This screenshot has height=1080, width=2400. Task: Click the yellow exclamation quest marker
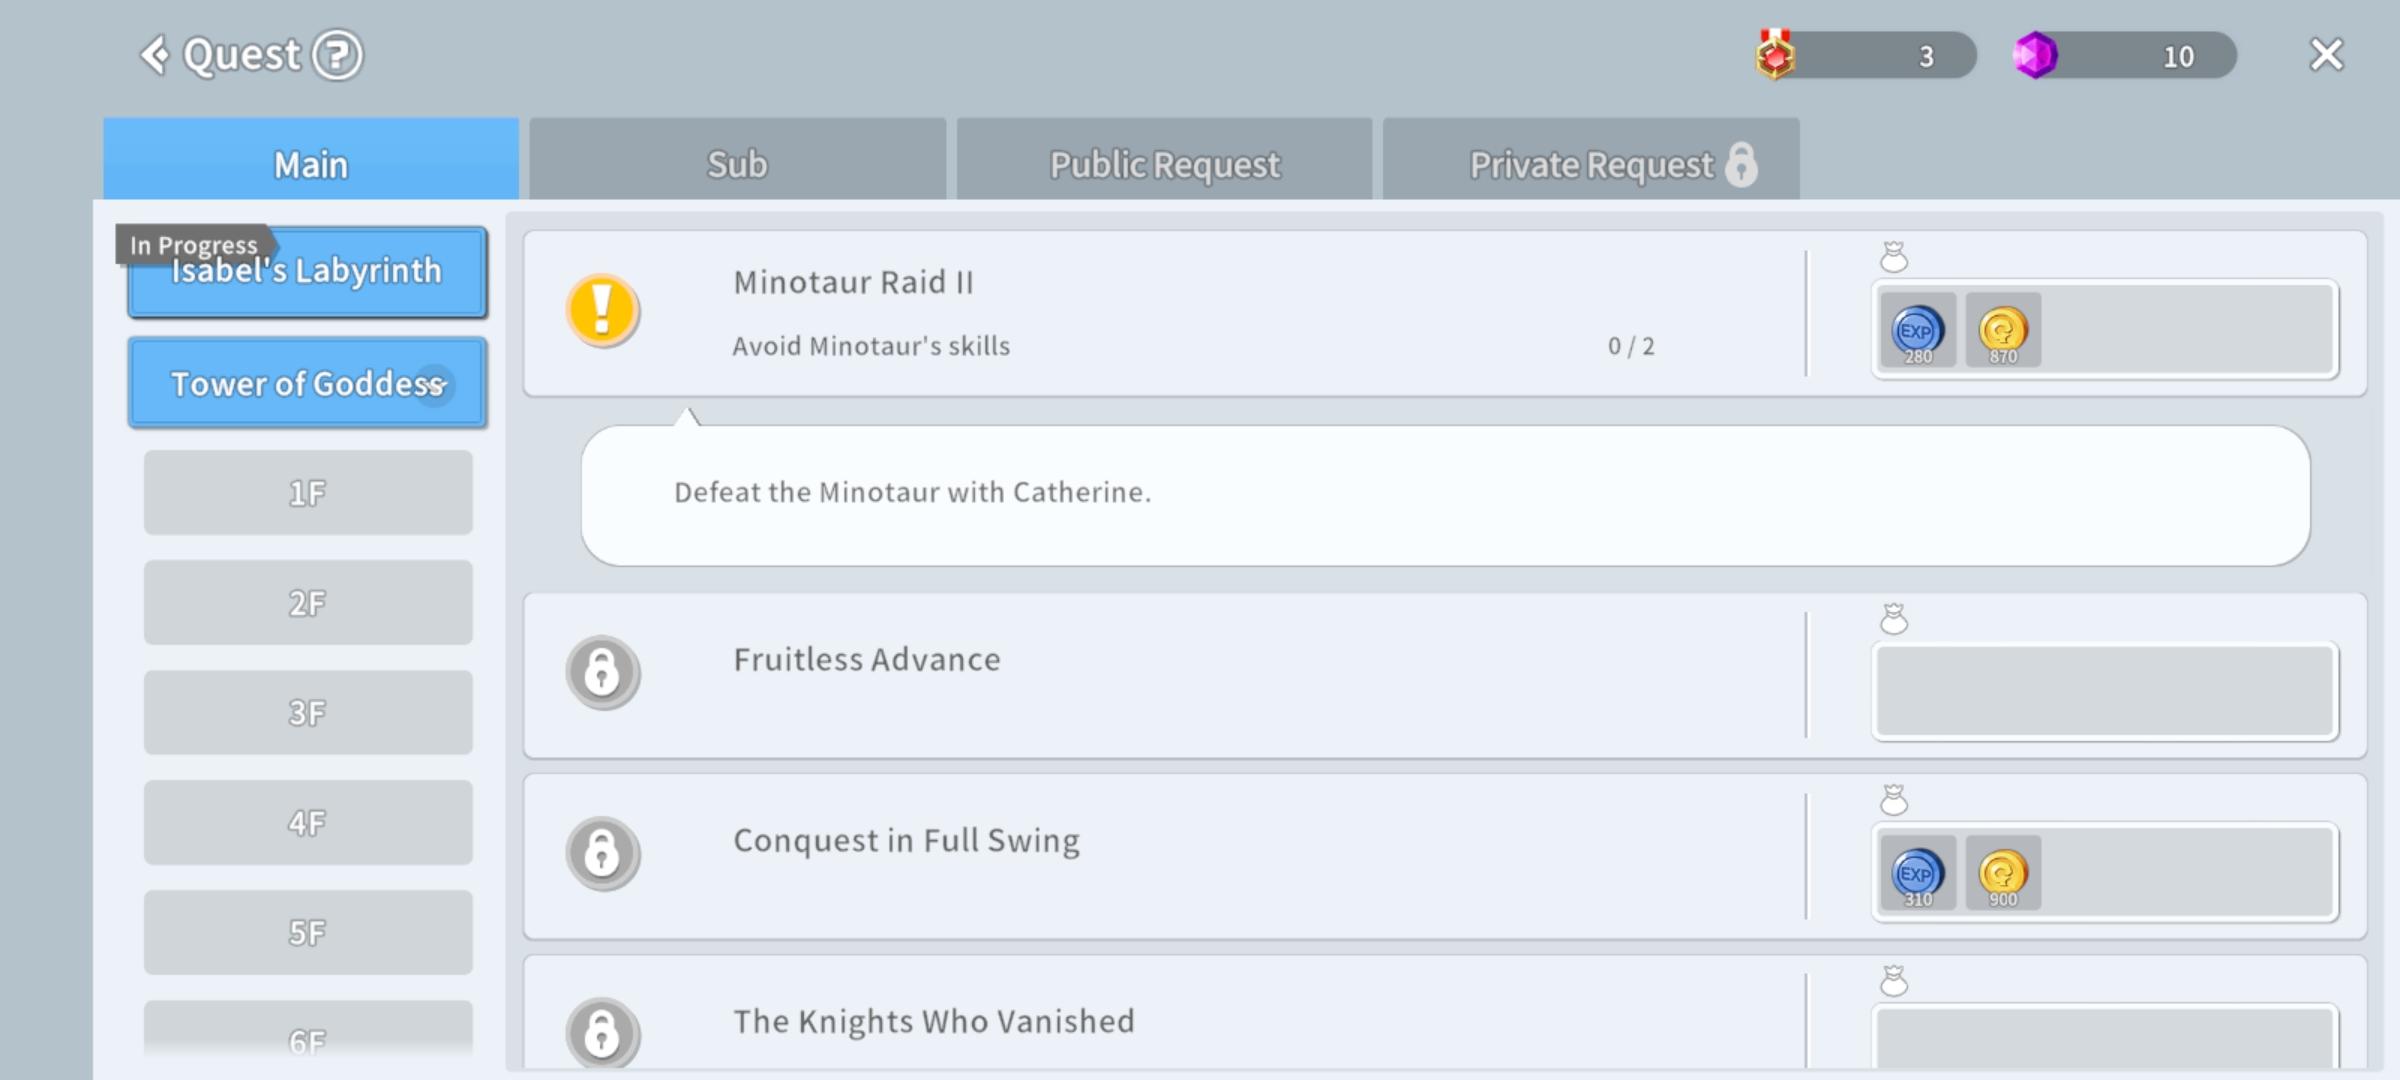coord(602,311)
